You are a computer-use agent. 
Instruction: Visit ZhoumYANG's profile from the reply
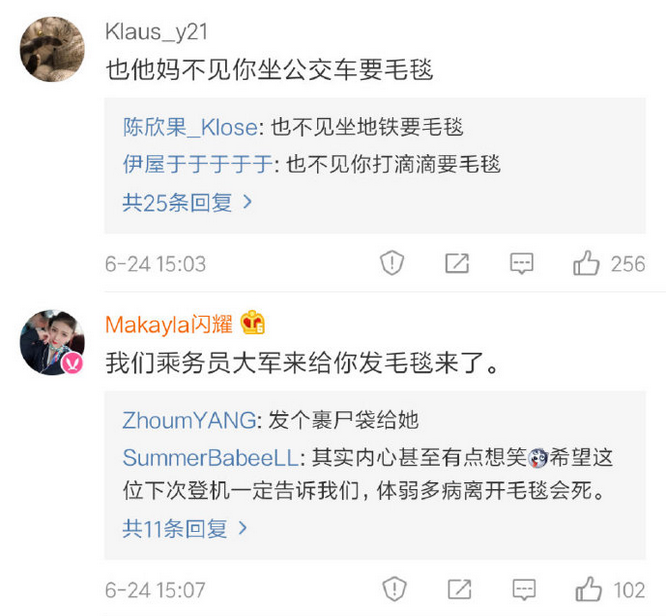189,420
